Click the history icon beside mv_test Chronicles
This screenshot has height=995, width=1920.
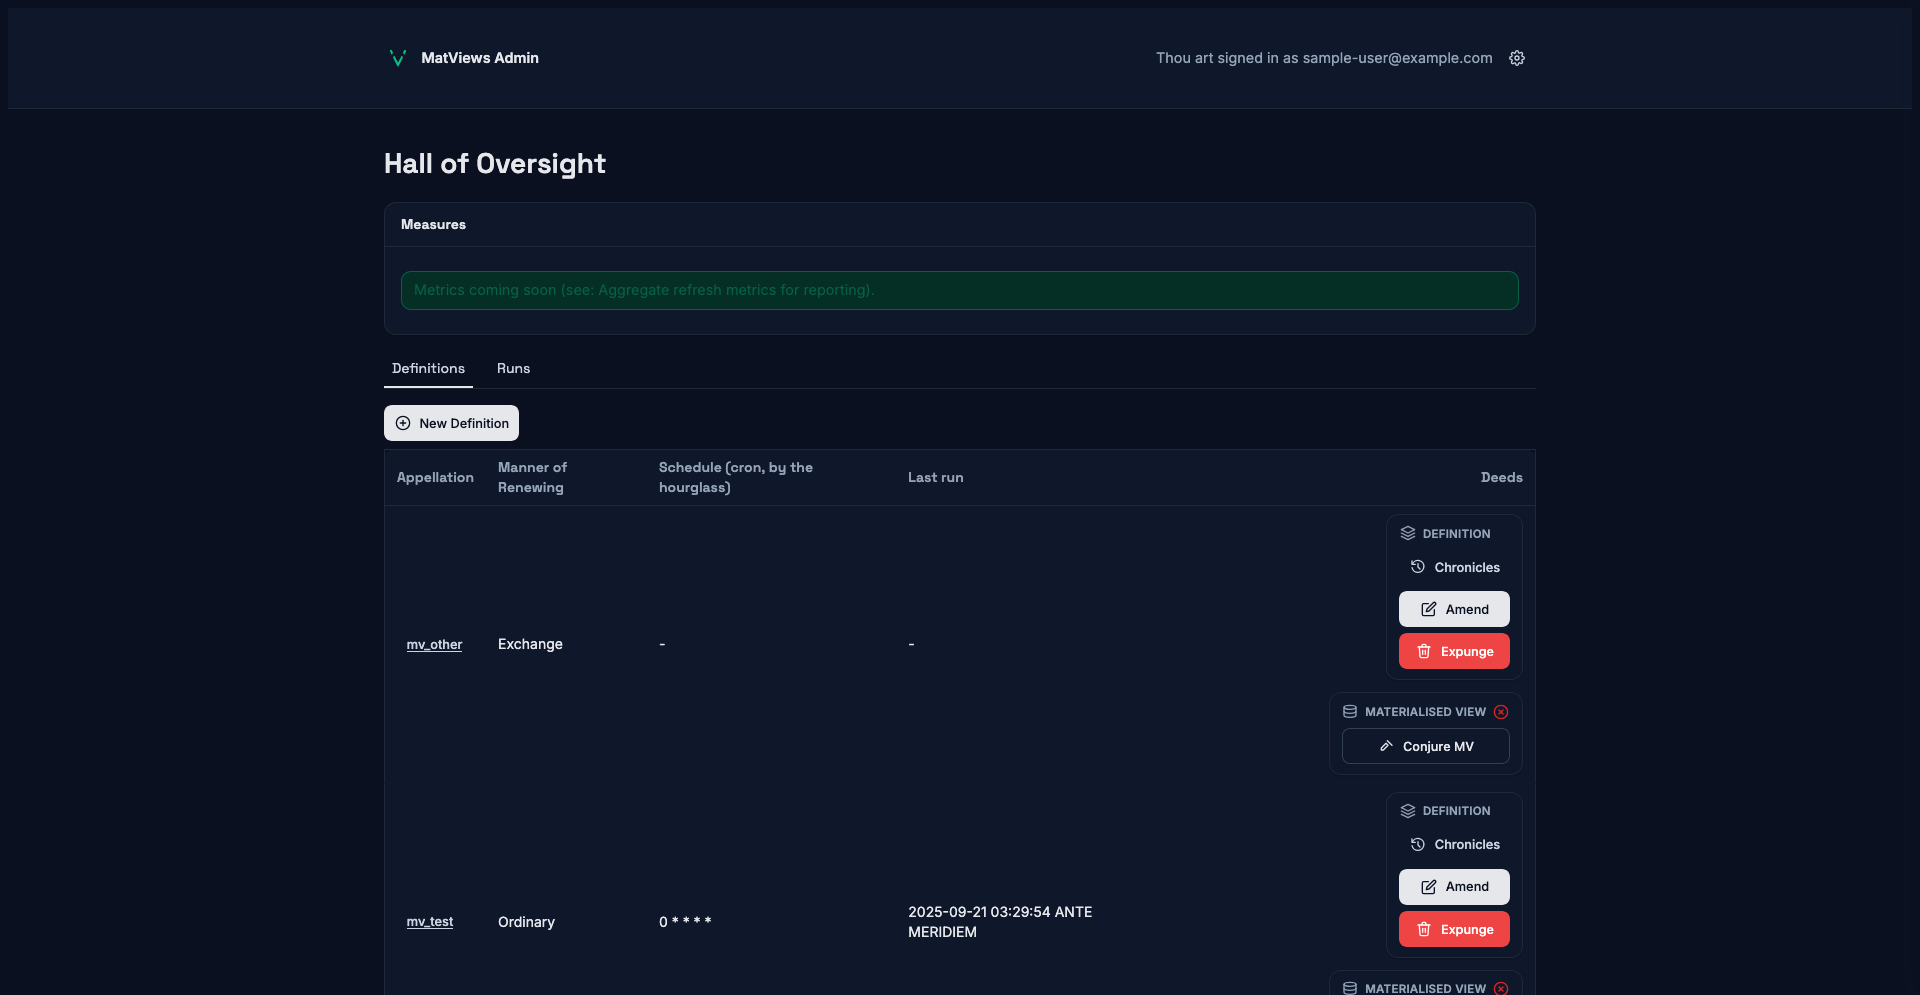(1418, 845)
